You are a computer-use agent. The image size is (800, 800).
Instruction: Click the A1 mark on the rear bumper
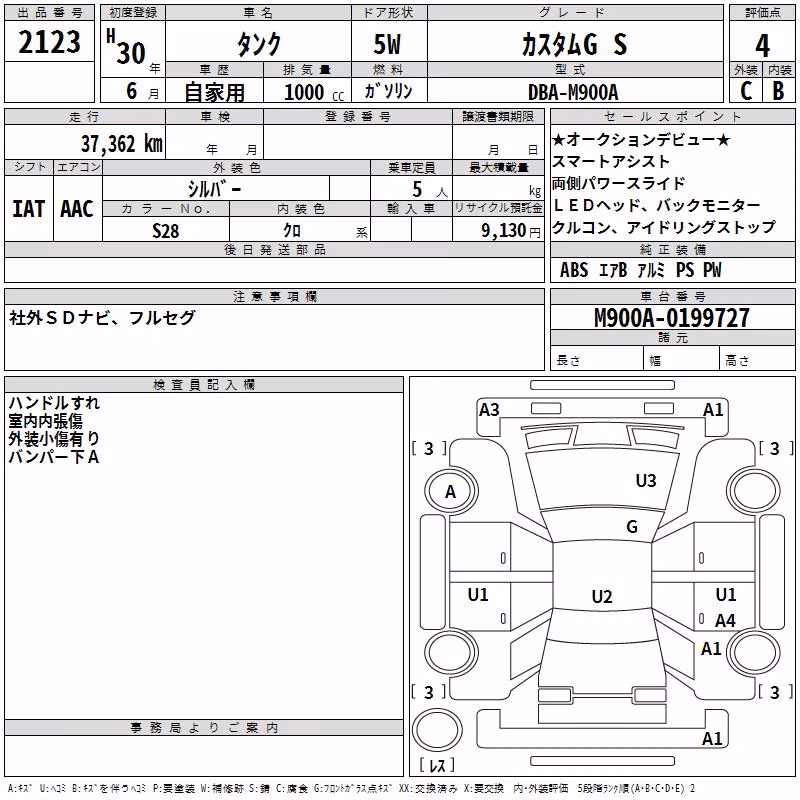712,738
